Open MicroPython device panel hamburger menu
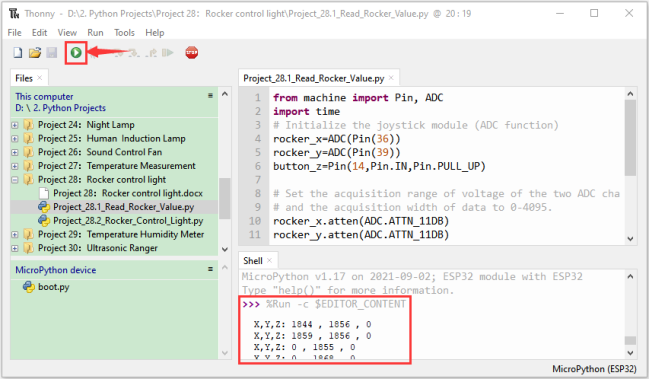 click(210, 269)
